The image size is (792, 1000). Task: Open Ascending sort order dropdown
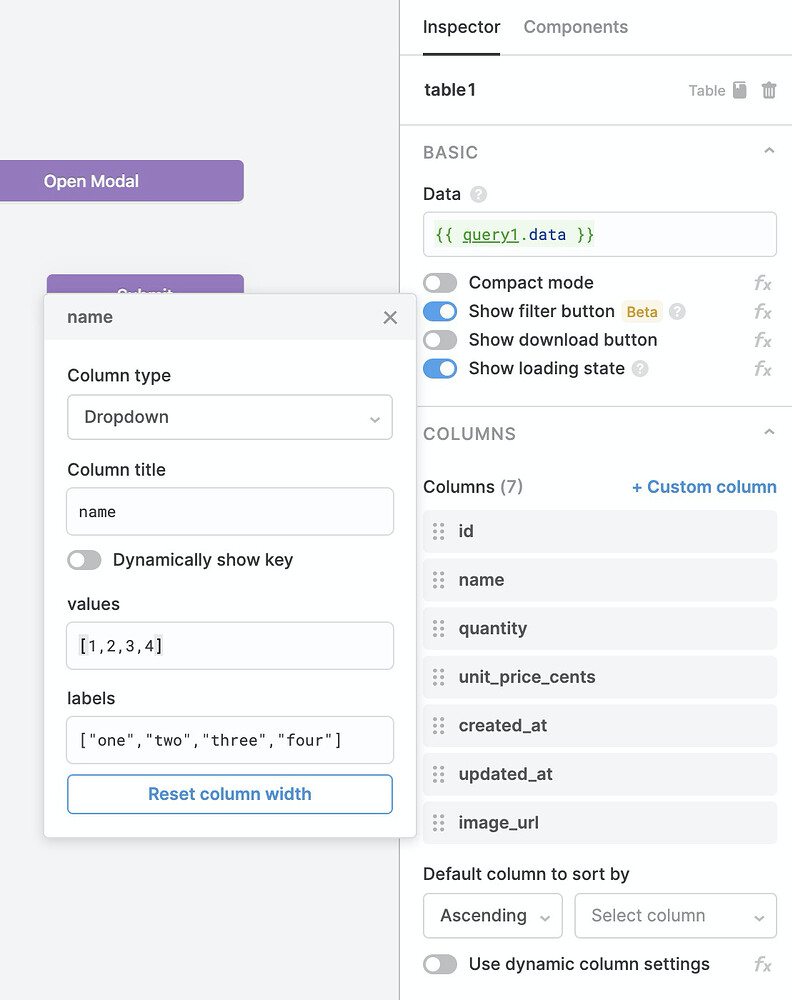tap(492, 916)
